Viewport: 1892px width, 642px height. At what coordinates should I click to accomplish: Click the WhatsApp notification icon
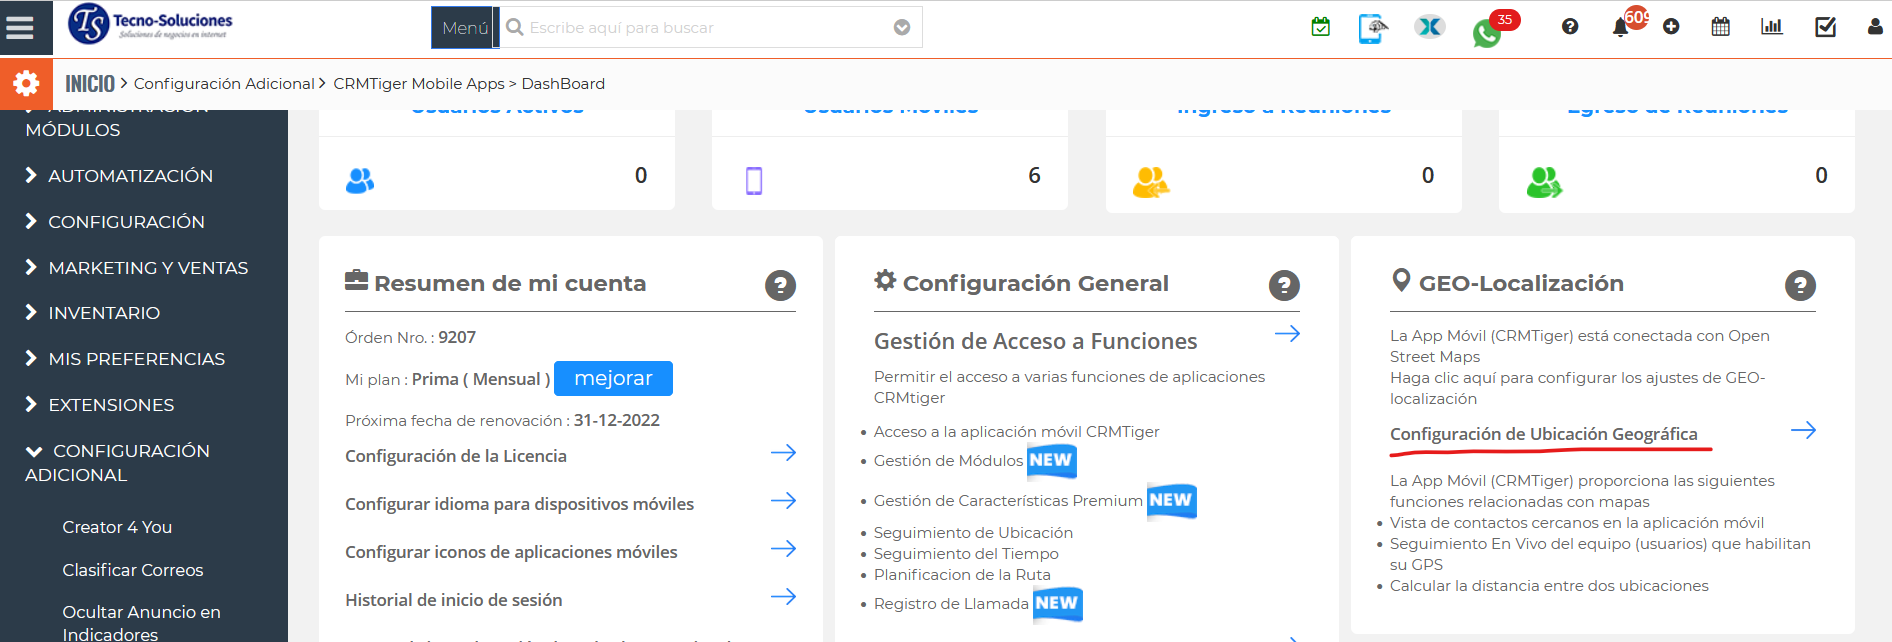point(1486,34)
